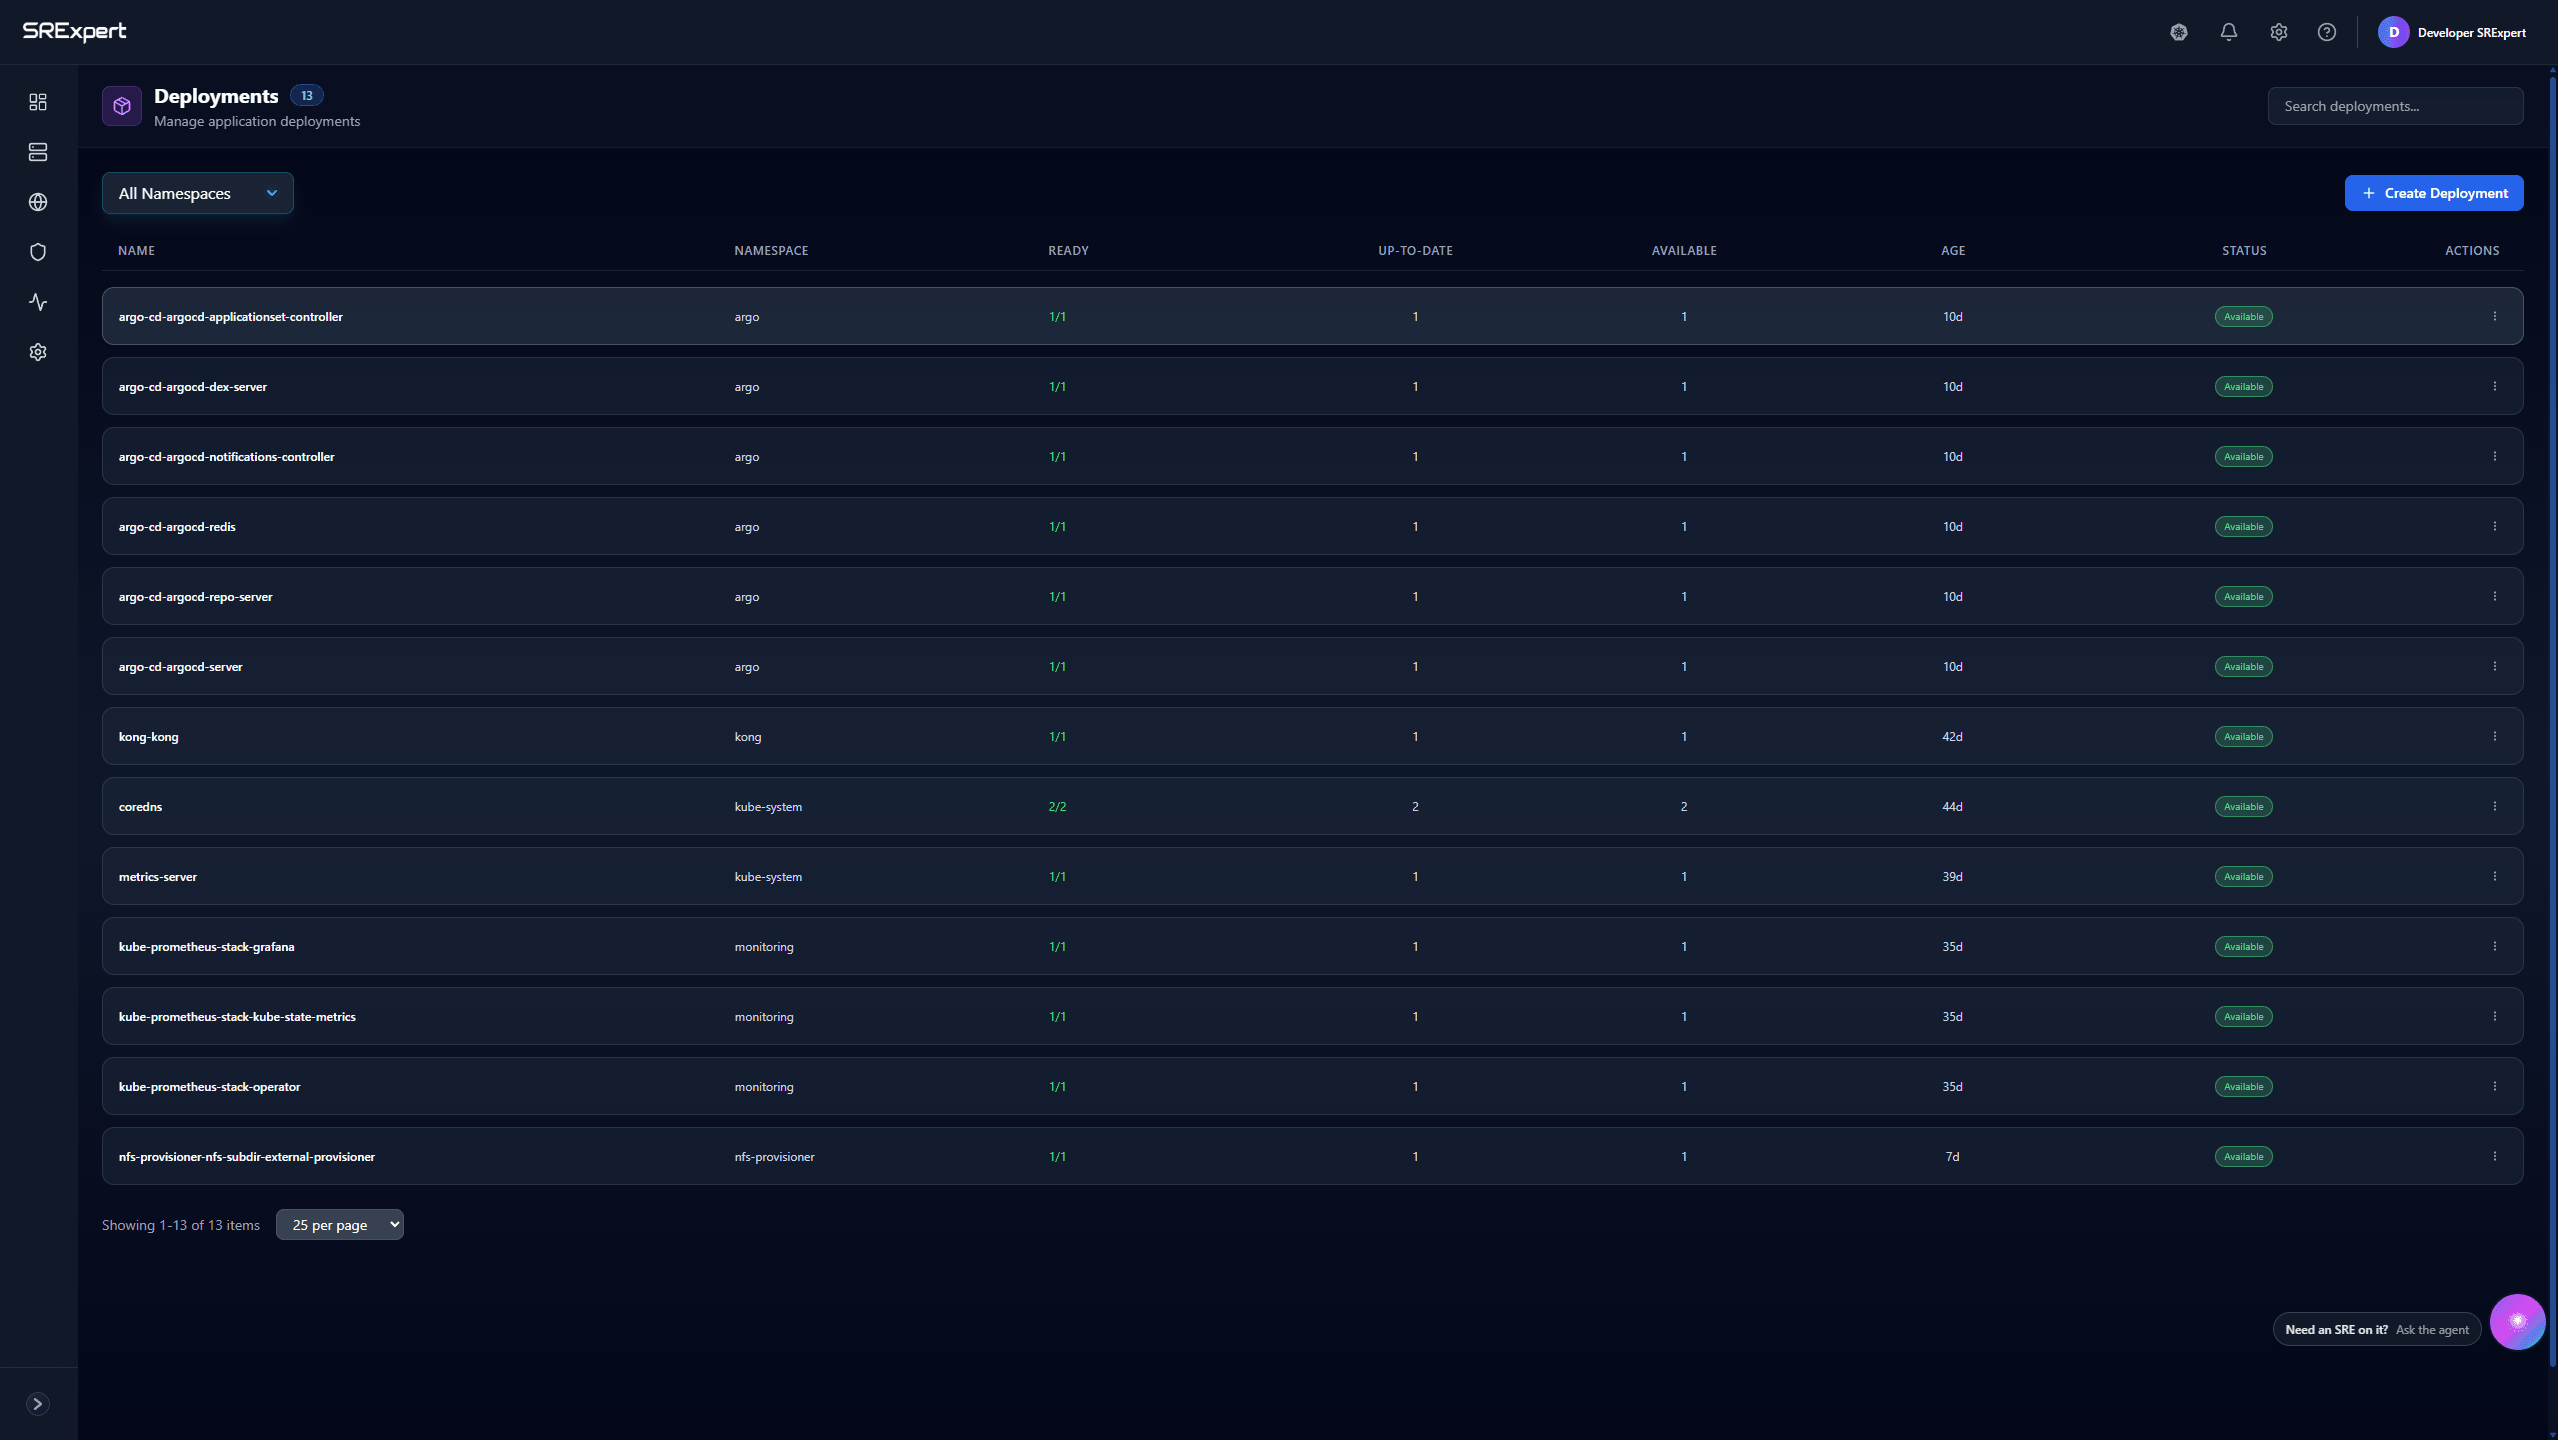The image size is (2558, 1440).
Task: Open actions menu for kube-prometheus-stack-operator
Action: [2495, 1086]
